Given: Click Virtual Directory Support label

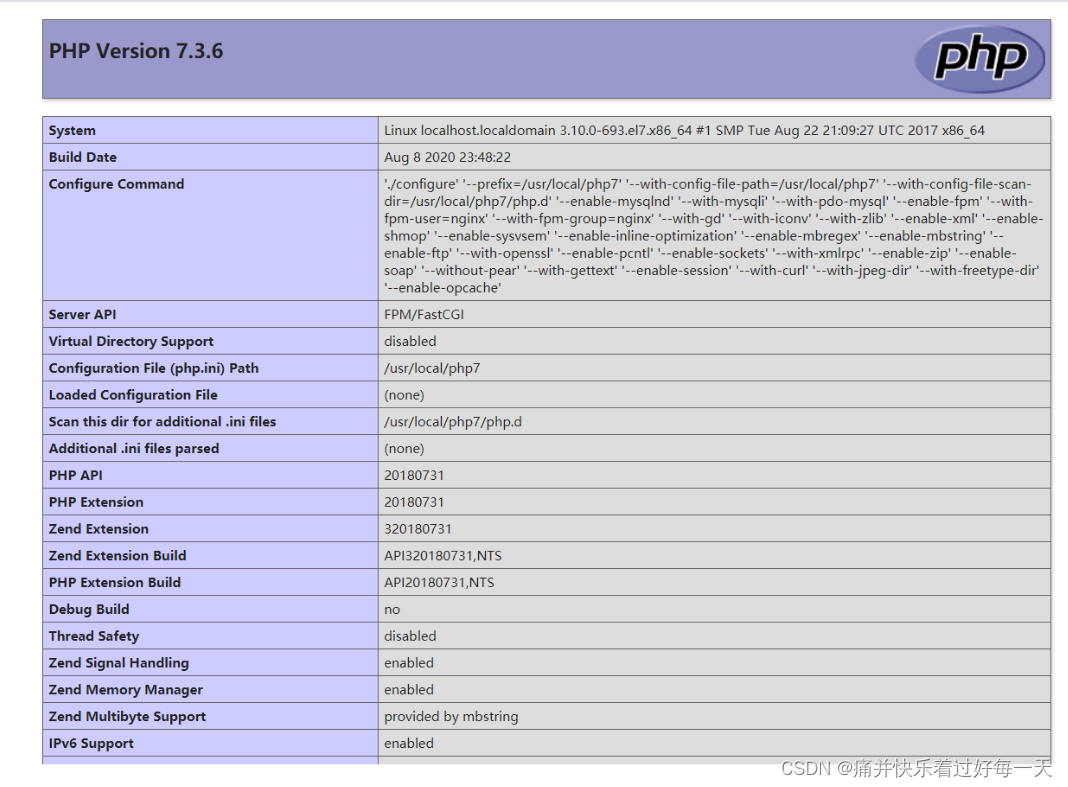Looking at the screenshot, I should (x=131, y=341).
